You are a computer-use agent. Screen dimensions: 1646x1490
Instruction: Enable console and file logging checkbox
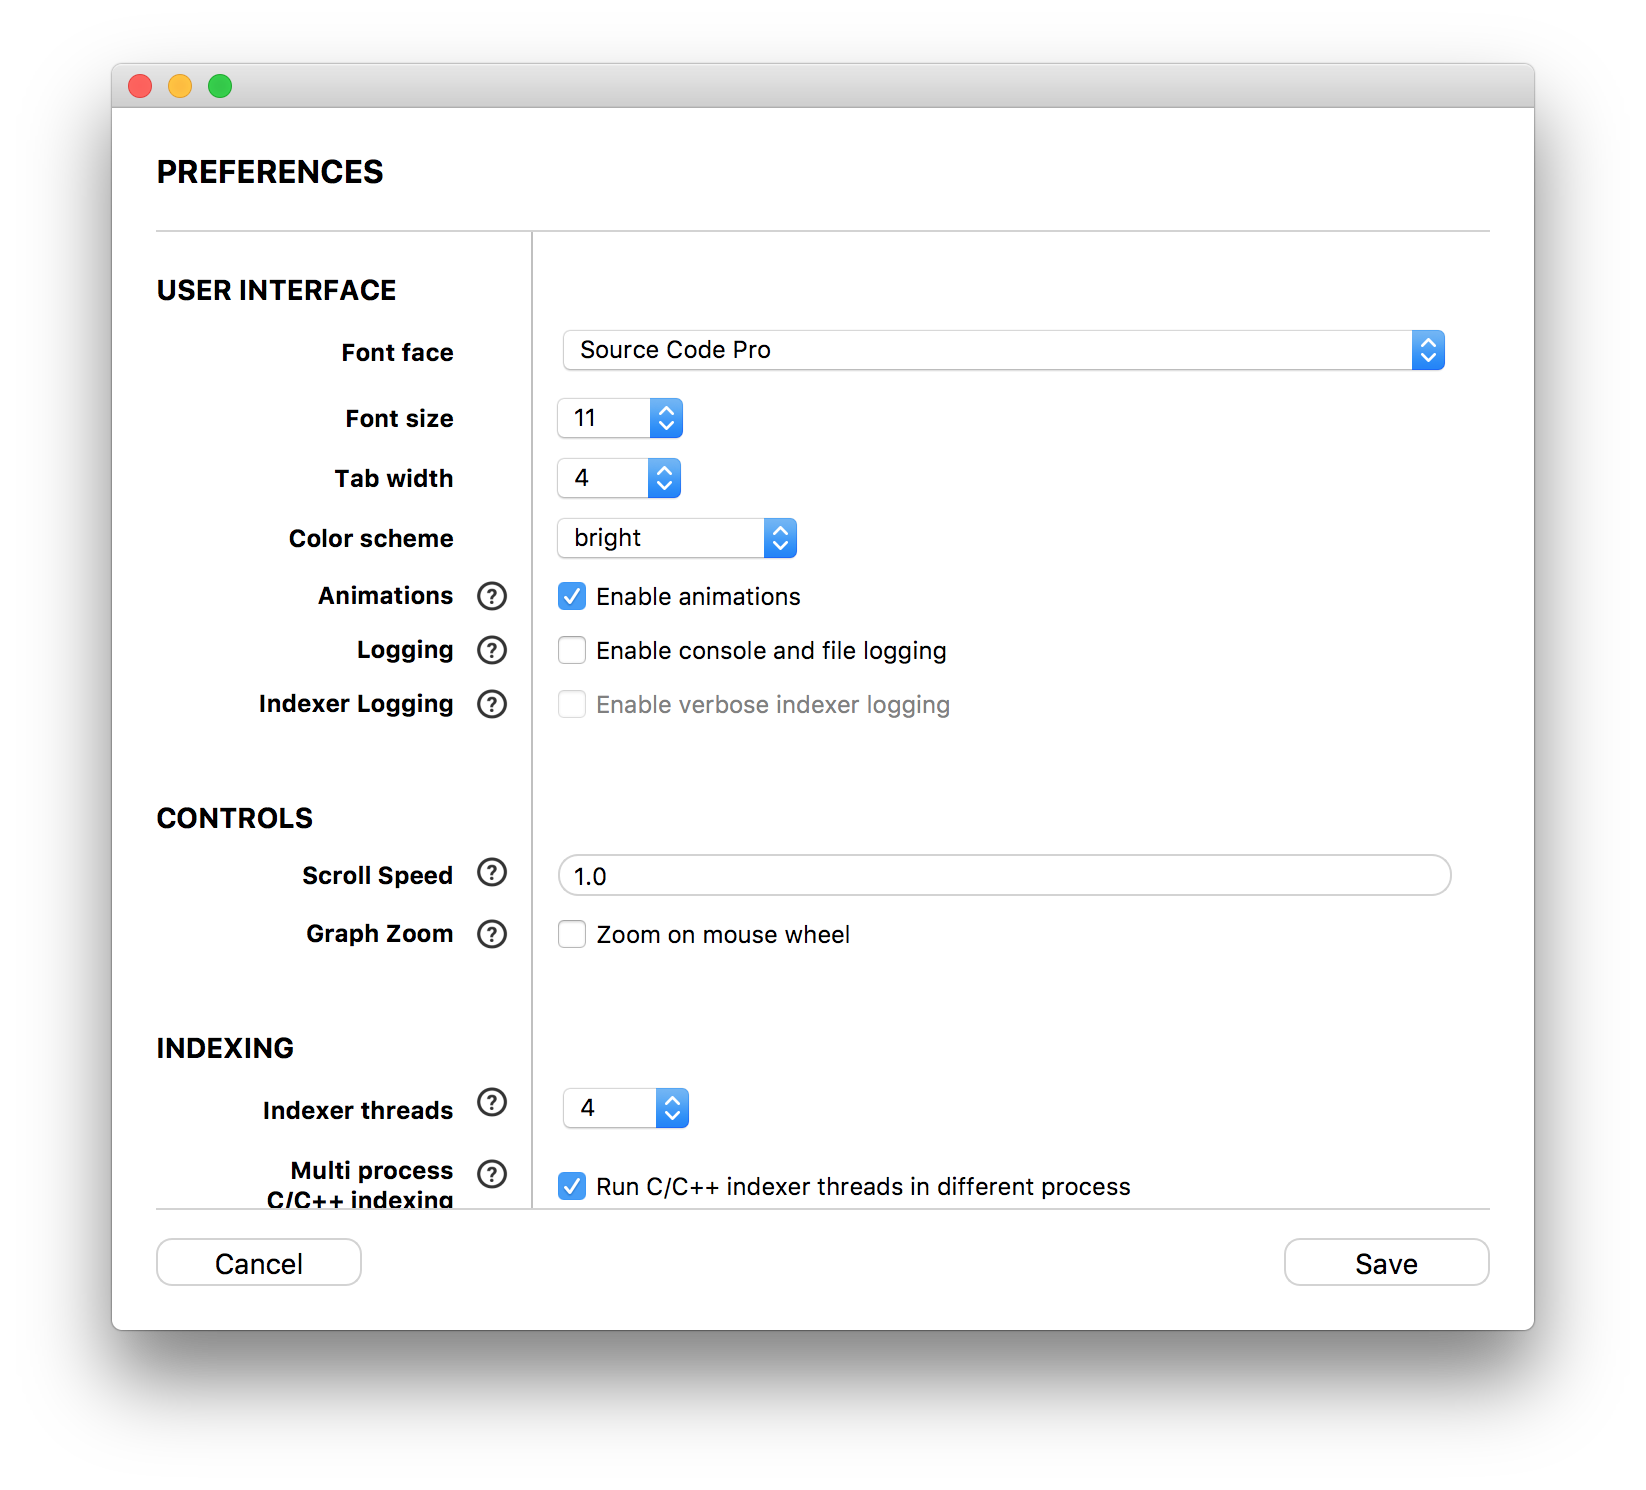pyautogui.click(x=572, y=650)
